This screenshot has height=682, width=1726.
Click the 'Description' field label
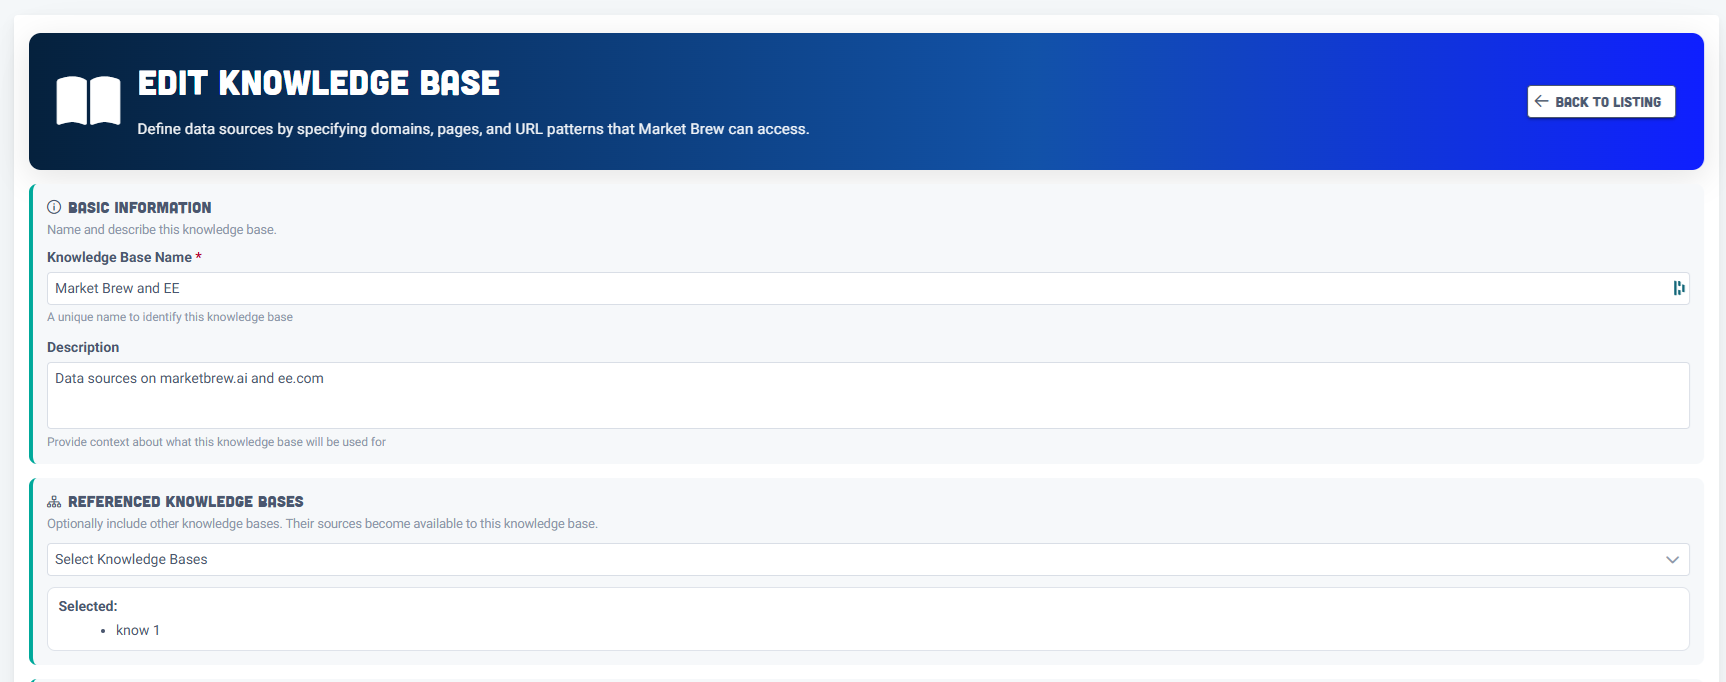[83, 347]
